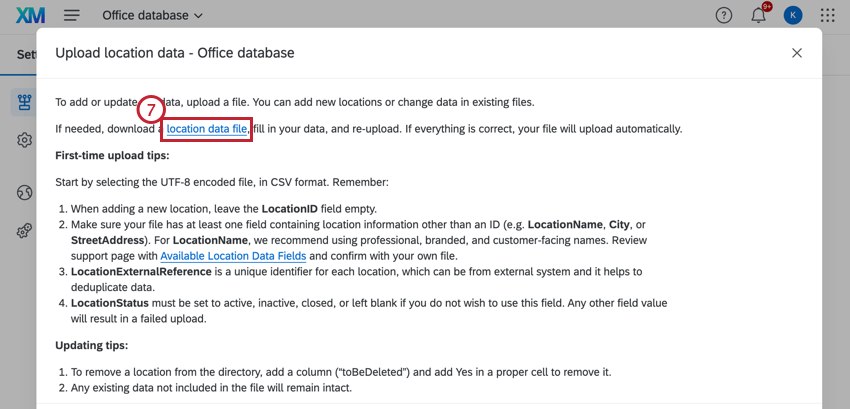The width and height of the screenshot is (850, 409).
Task: Click the double gears icon in sidebar
Action: tap(25, 231)
